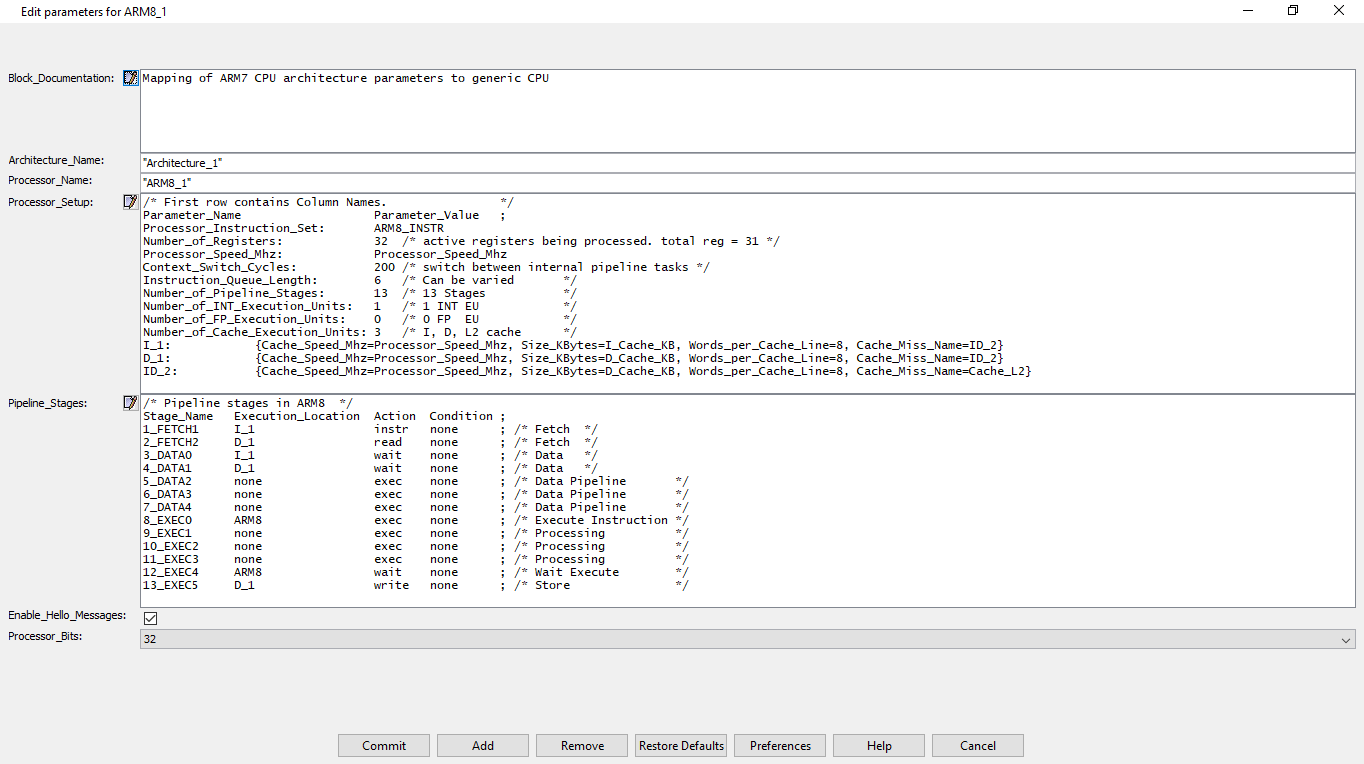
Task: Open Help for this parameter editor
Action: tap(879, 745)
